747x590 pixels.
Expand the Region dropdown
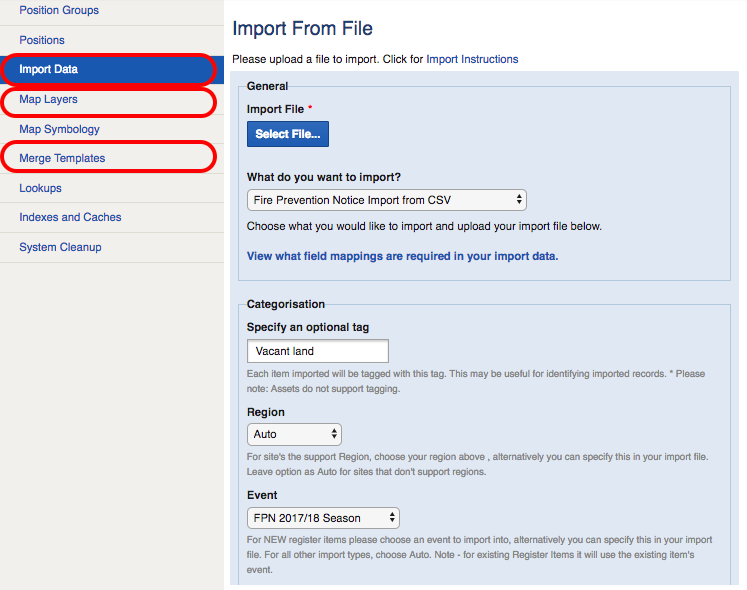pos(294,434)
